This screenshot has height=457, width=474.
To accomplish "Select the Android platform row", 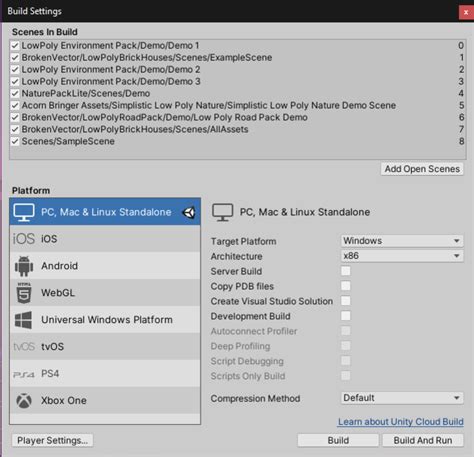I will [105, 266].
